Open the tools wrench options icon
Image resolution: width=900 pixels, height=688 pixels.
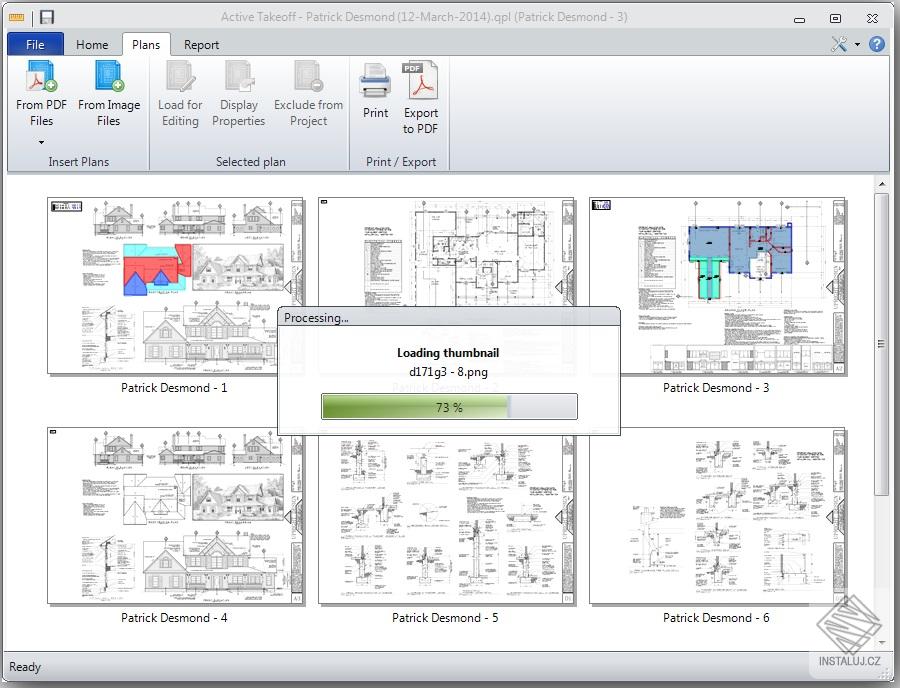point(839,44)
